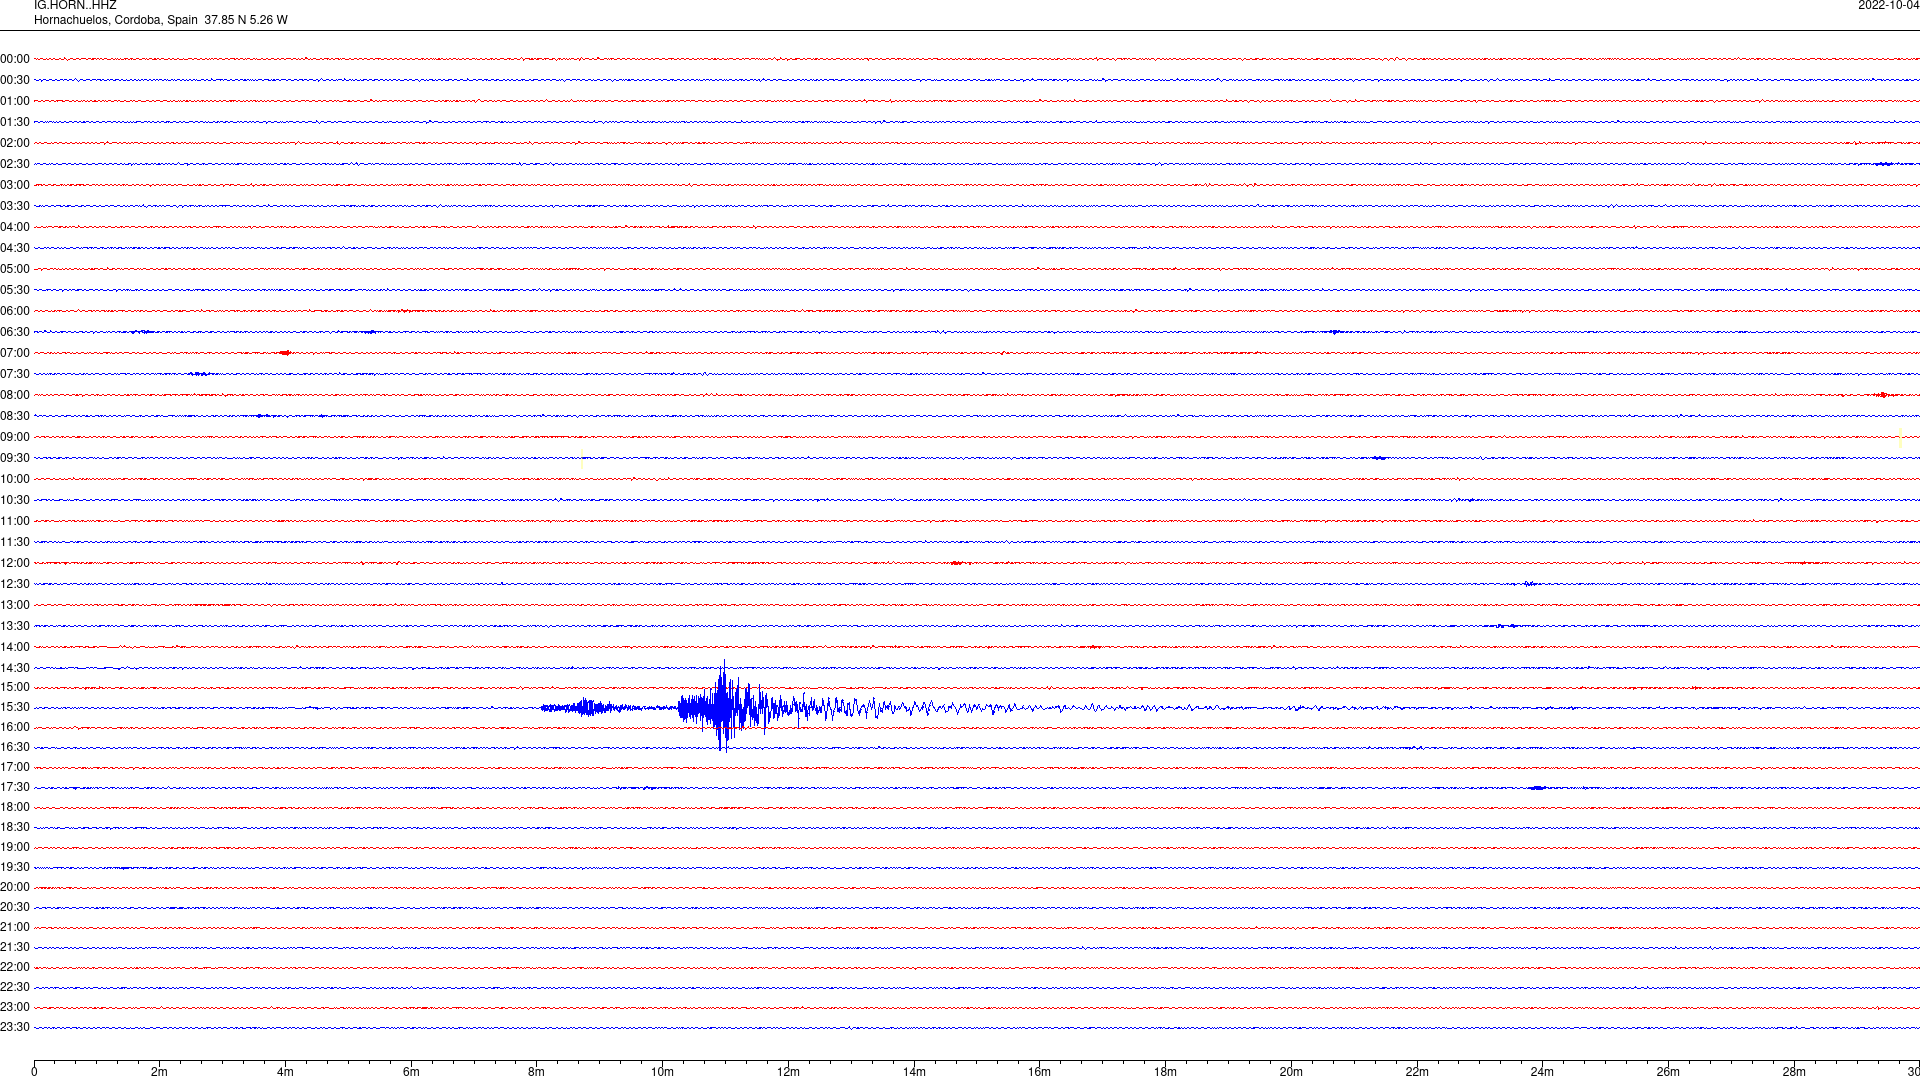This screenshot has height=1080, width=1920.
Task: Click the 02:30 time row label
Action: pos(15,164)
